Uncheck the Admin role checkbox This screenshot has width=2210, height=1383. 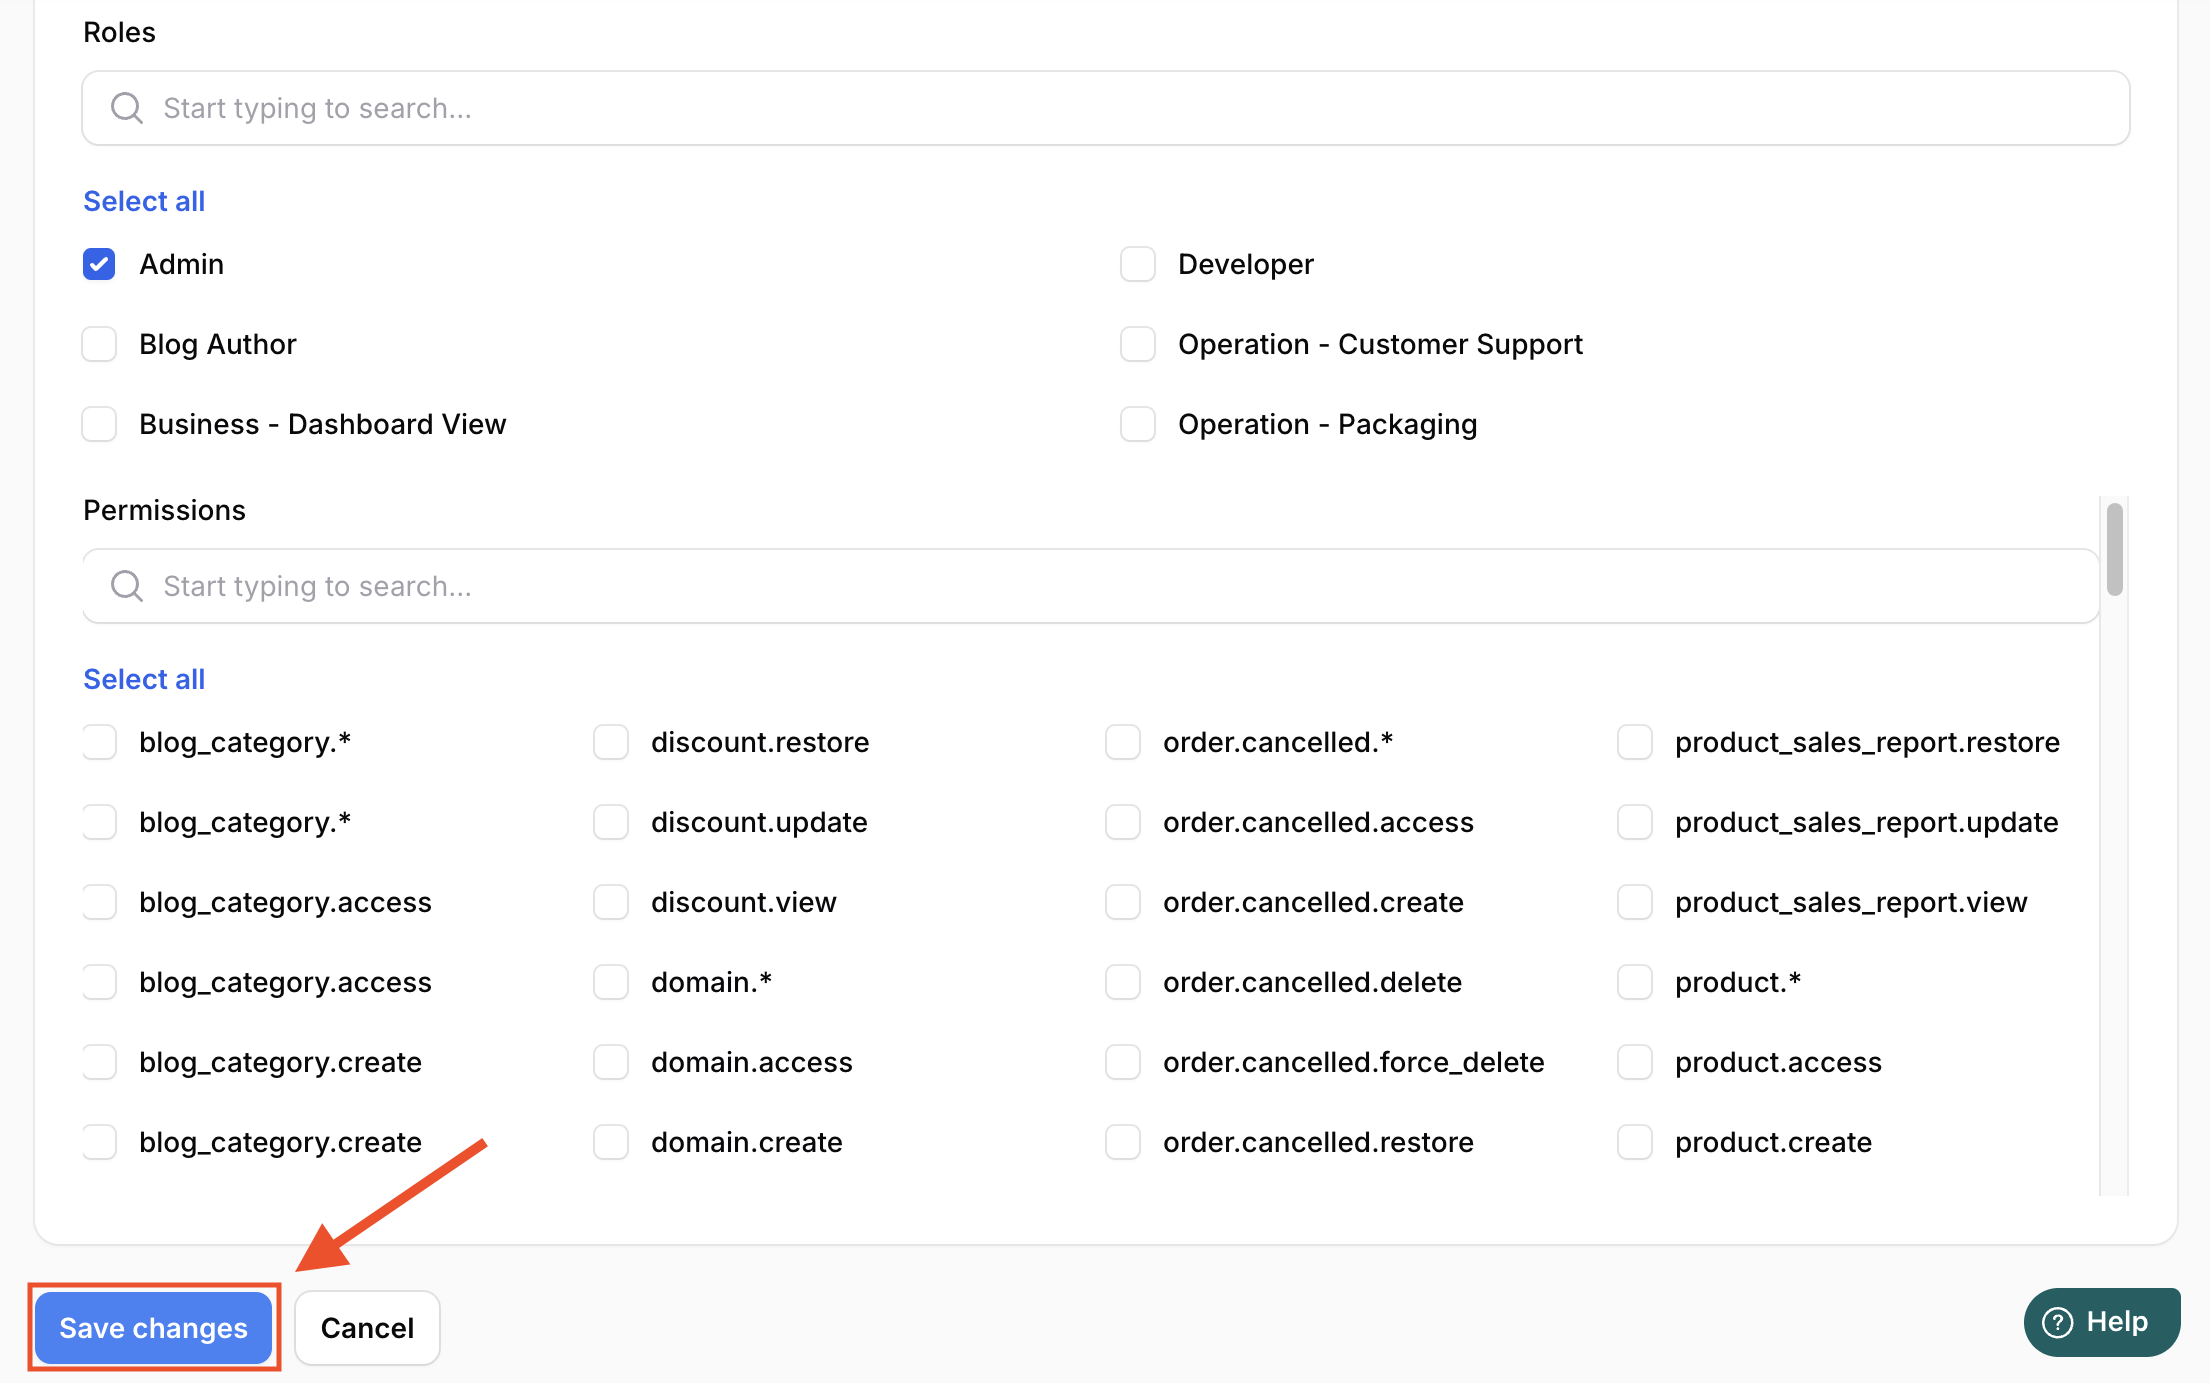click(99, 264)
